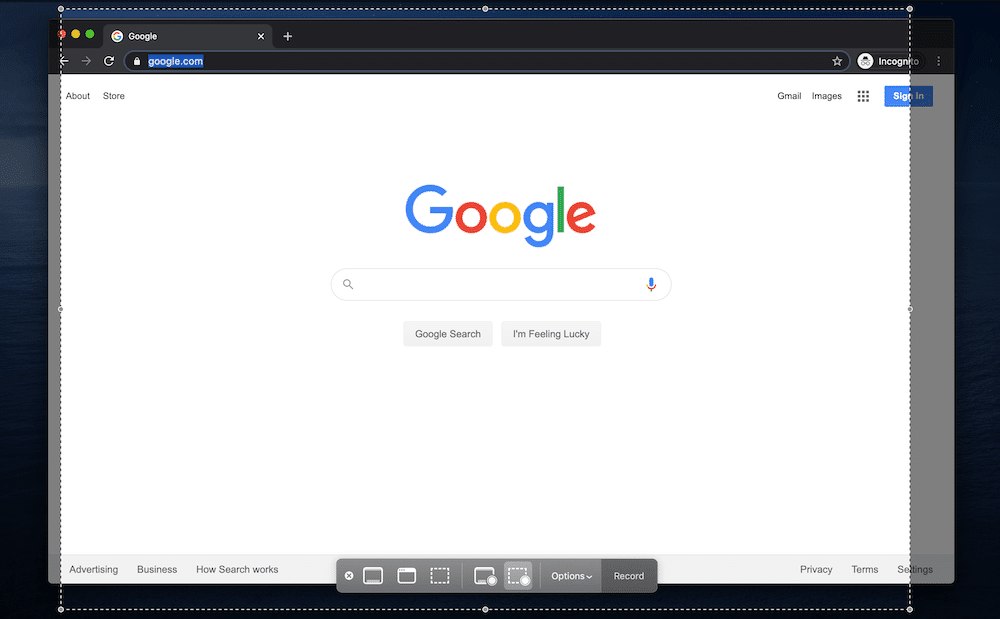1000x619 pixels.
Task: Open the Images link
Action: coord(827,96)
